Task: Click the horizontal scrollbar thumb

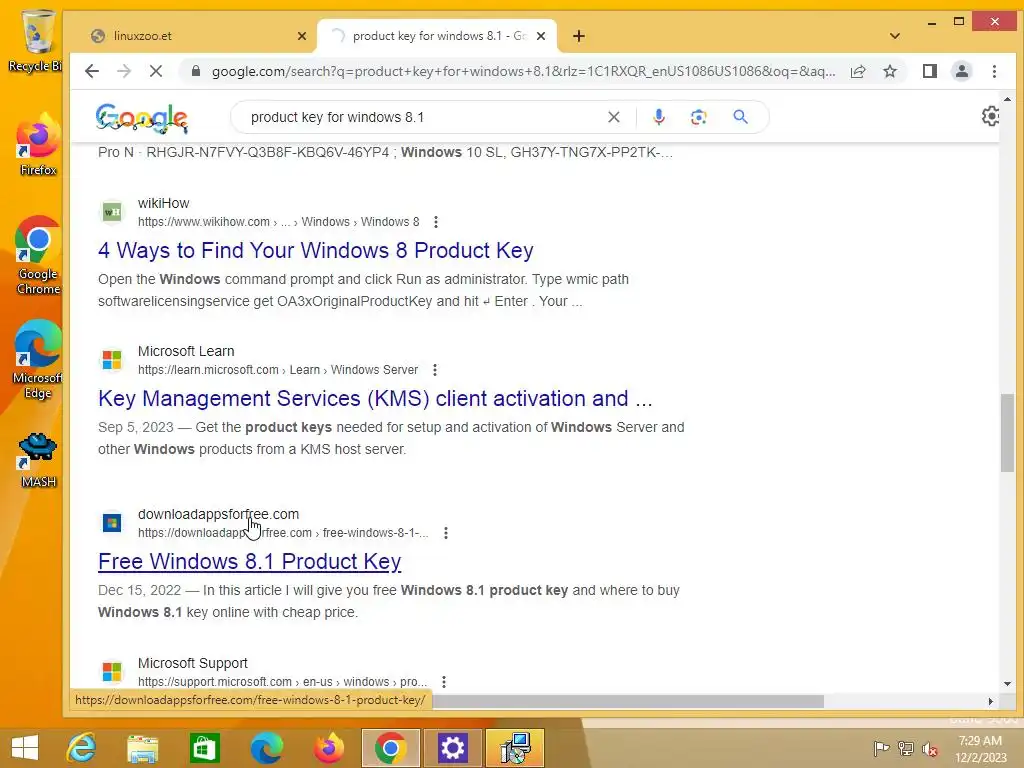Action: pos(628,701)
